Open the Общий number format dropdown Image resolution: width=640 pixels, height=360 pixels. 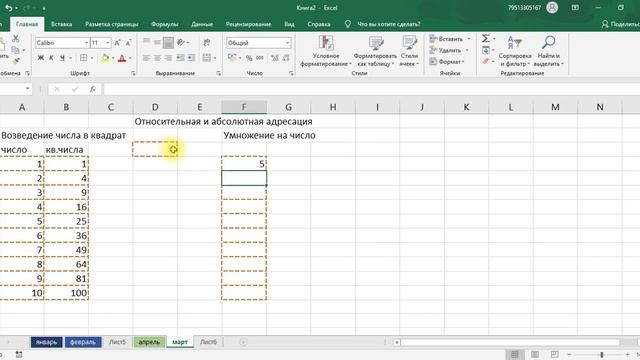coord(287,42)
